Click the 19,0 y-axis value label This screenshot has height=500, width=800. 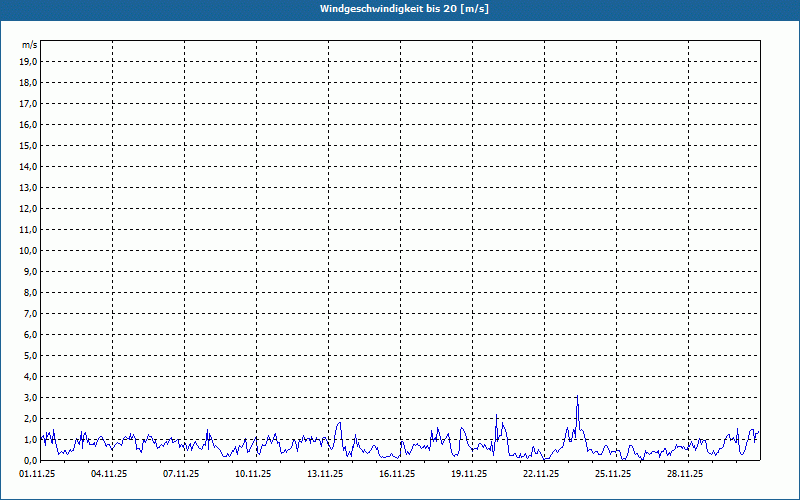[x=29, y=61]
